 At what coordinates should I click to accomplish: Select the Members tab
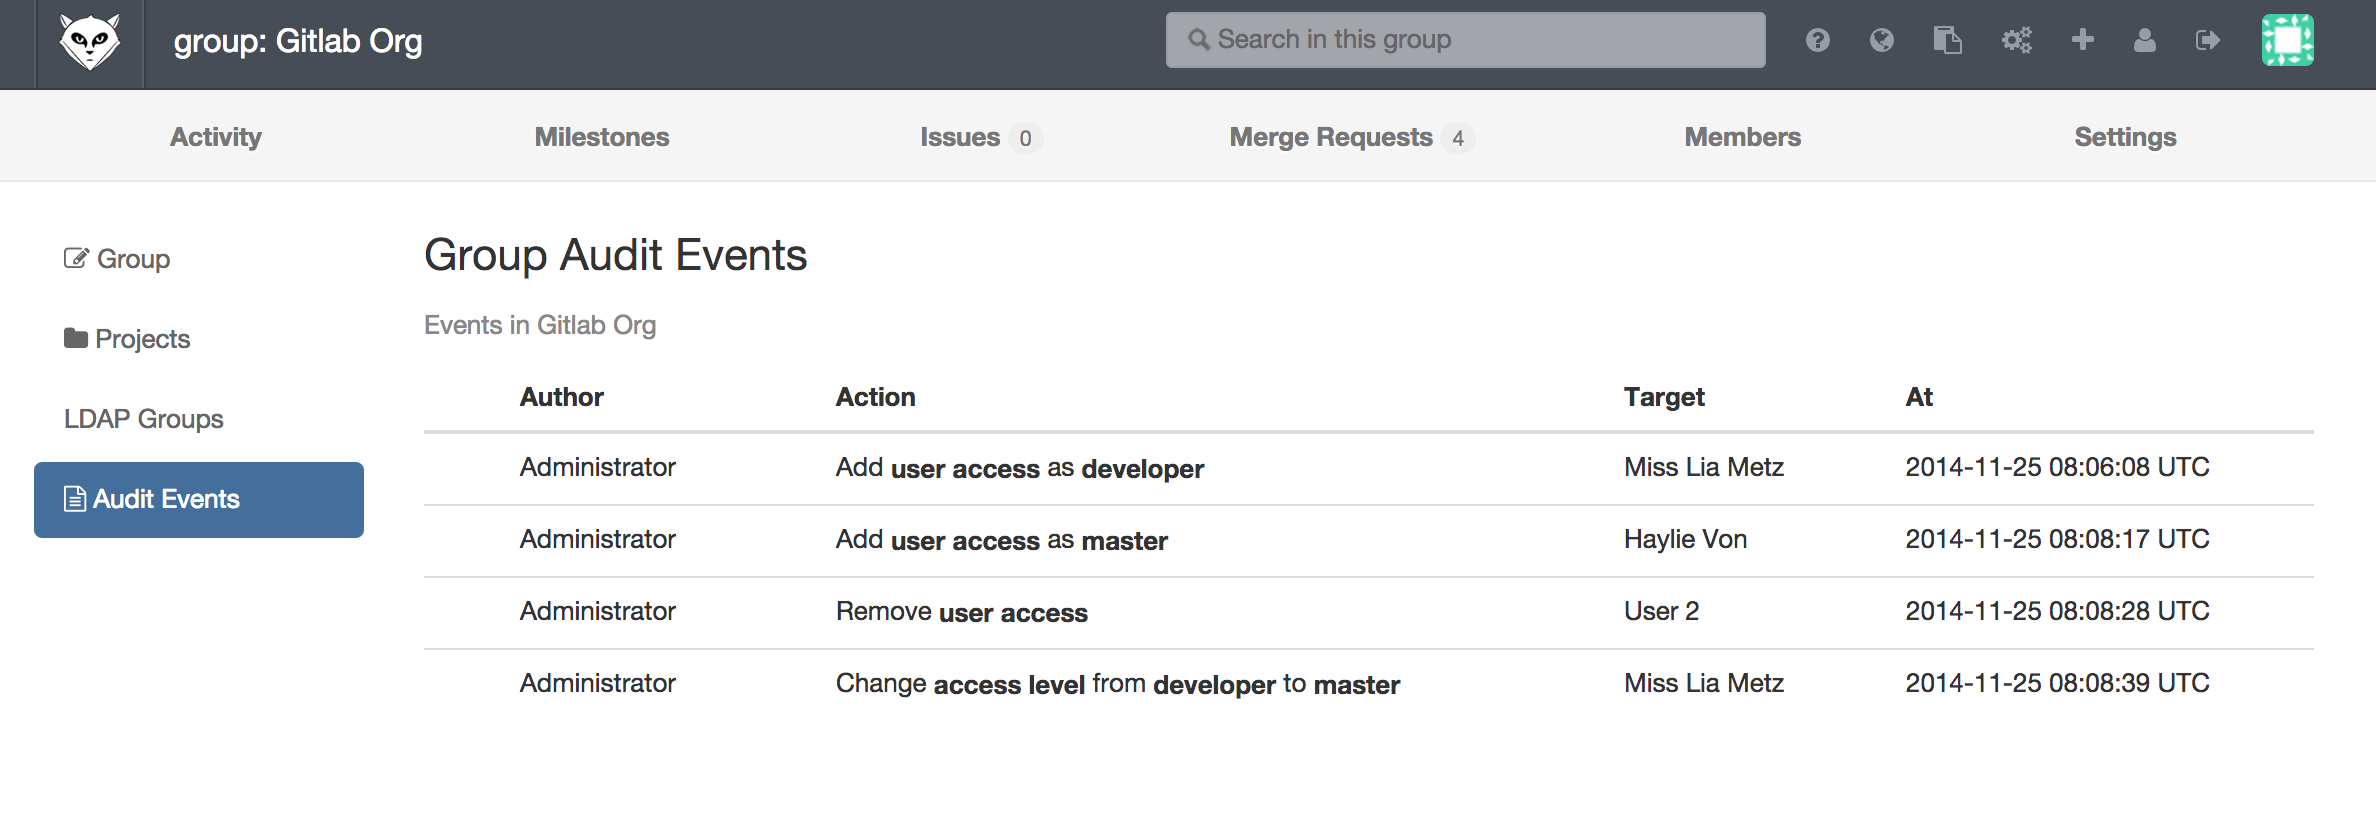(x=1742, y=137)
